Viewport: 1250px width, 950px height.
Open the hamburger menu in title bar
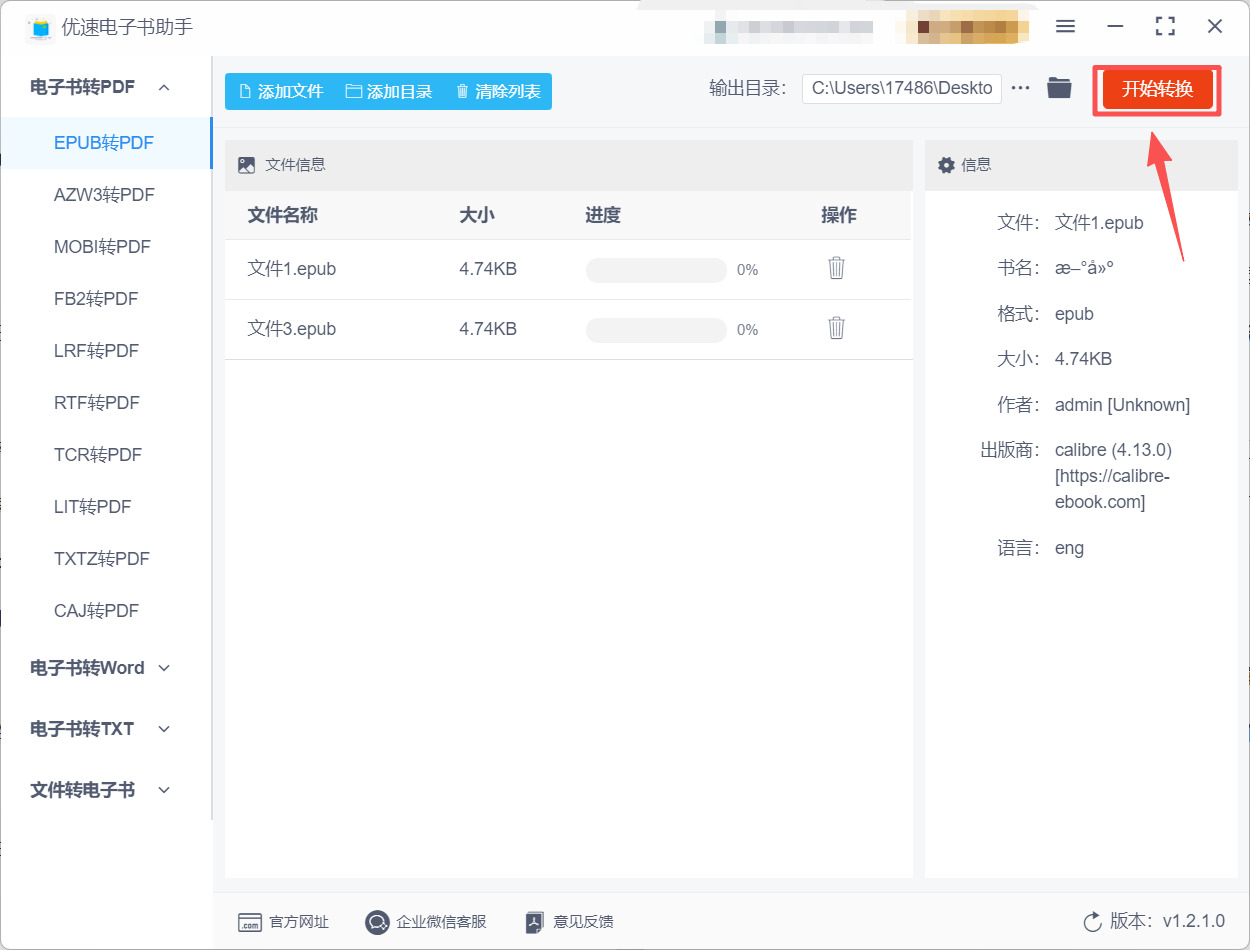coord(1065,27)
